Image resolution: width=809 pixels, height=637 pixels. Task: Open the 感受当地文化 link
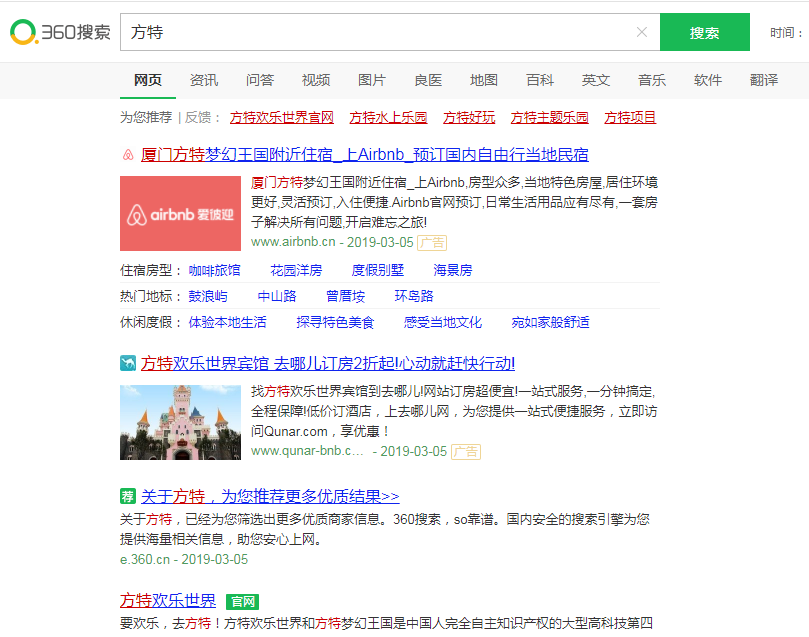pos(443,322)
